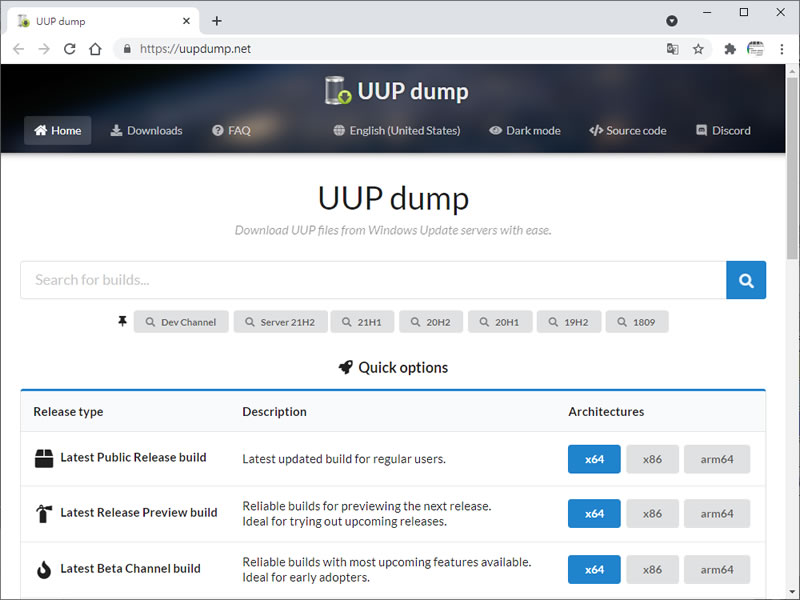Image resolution: width=800 pixels, height=600 pixels.
Task: Click the box icon for Latest Public Release build
Action: (x=44, y=458)
